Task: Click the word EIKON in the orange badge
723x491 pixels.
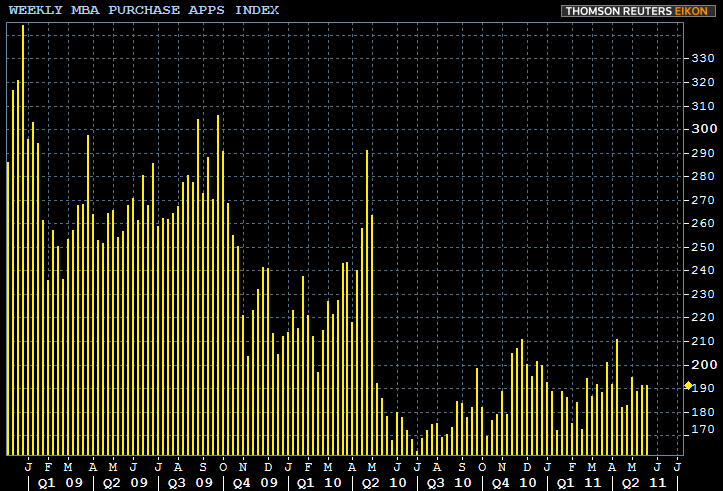Action: pos(693,11)
